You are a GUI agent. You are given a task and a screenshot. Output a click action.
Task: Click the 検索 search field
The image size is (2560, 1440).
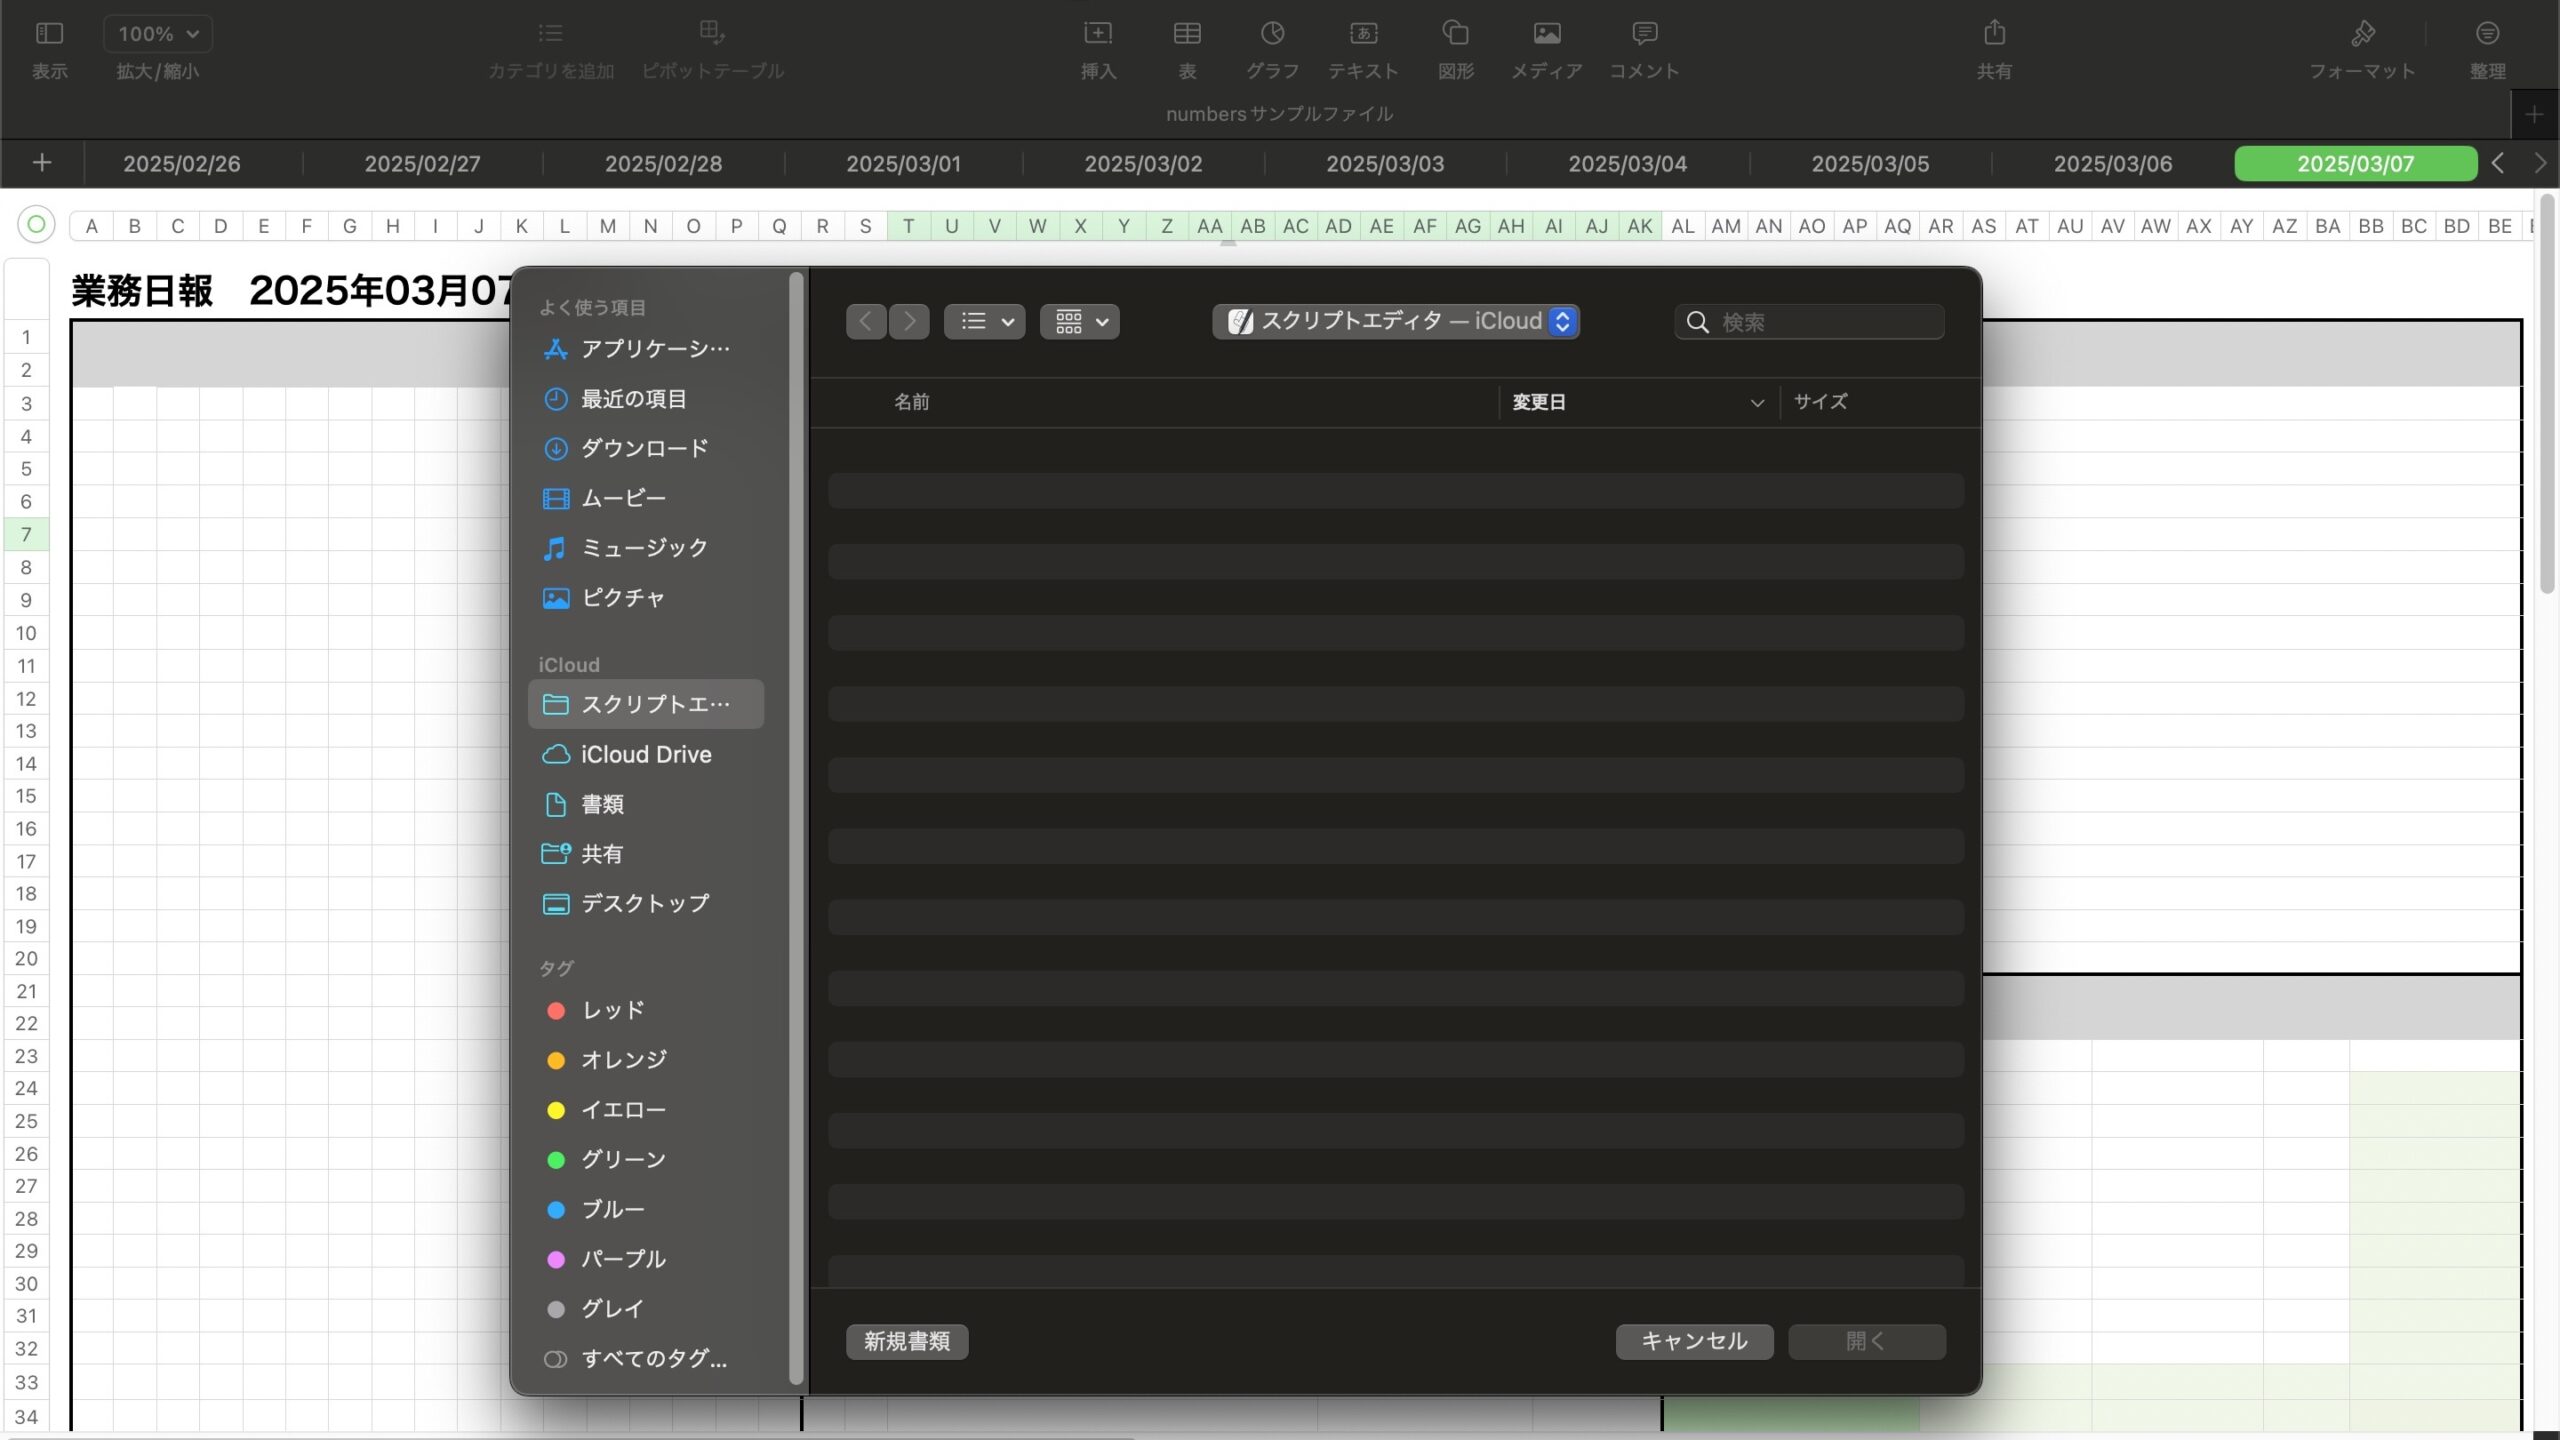(x=1810, y=322)
